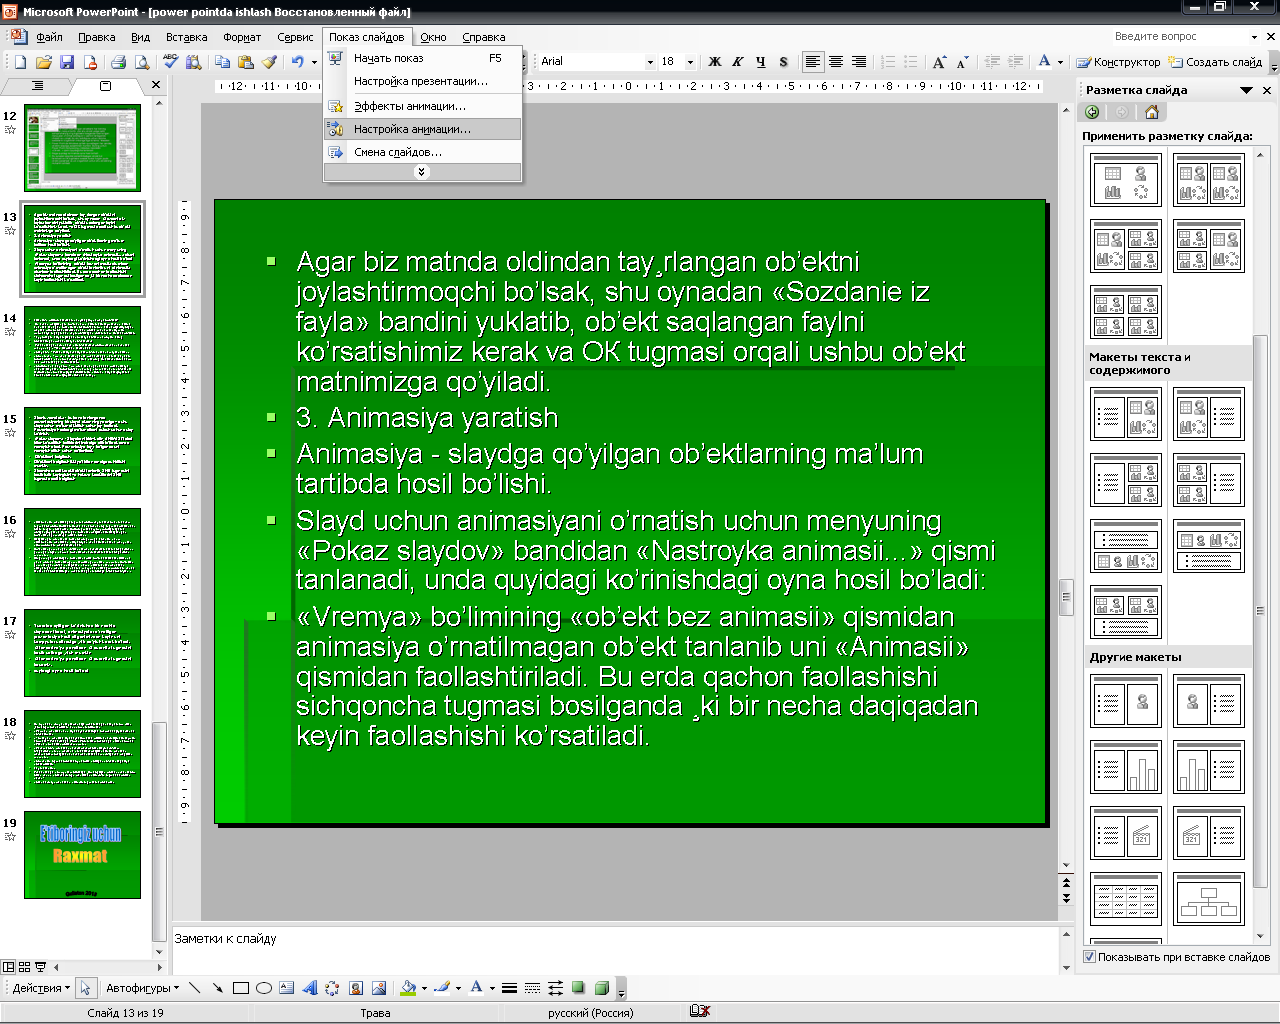Viewport: 1280px width, 1024px height.
Task: Click the Home icon in the task pane
Action: (x=1152, y=112)
